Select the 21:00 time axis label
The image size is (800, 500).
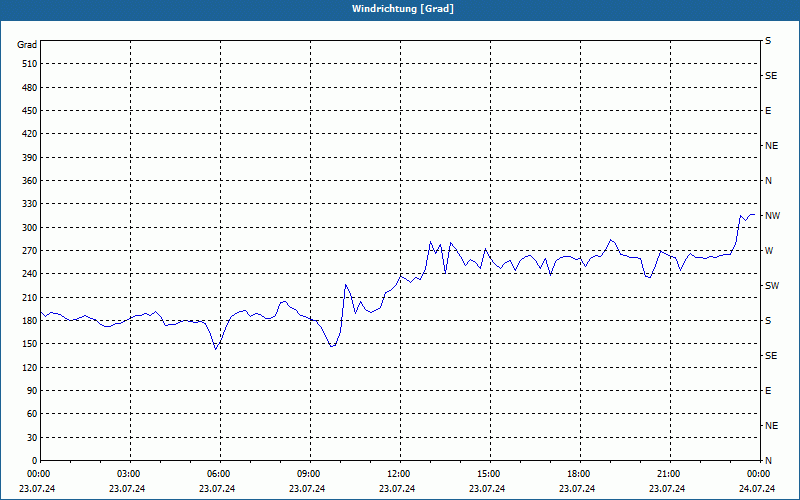[669, 474]
